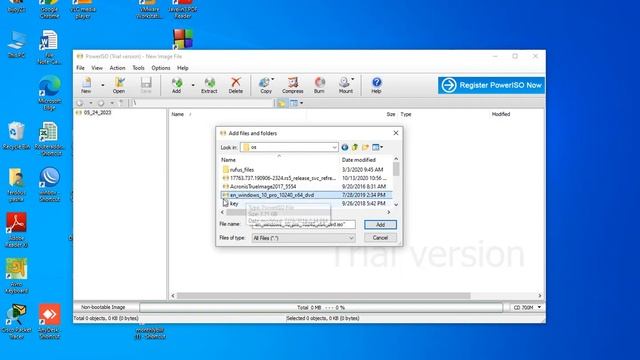Image resolution: width=640 pixels, height=360 pixels.
Task: Sort by the Name column in main list
Action: (177, 114)
